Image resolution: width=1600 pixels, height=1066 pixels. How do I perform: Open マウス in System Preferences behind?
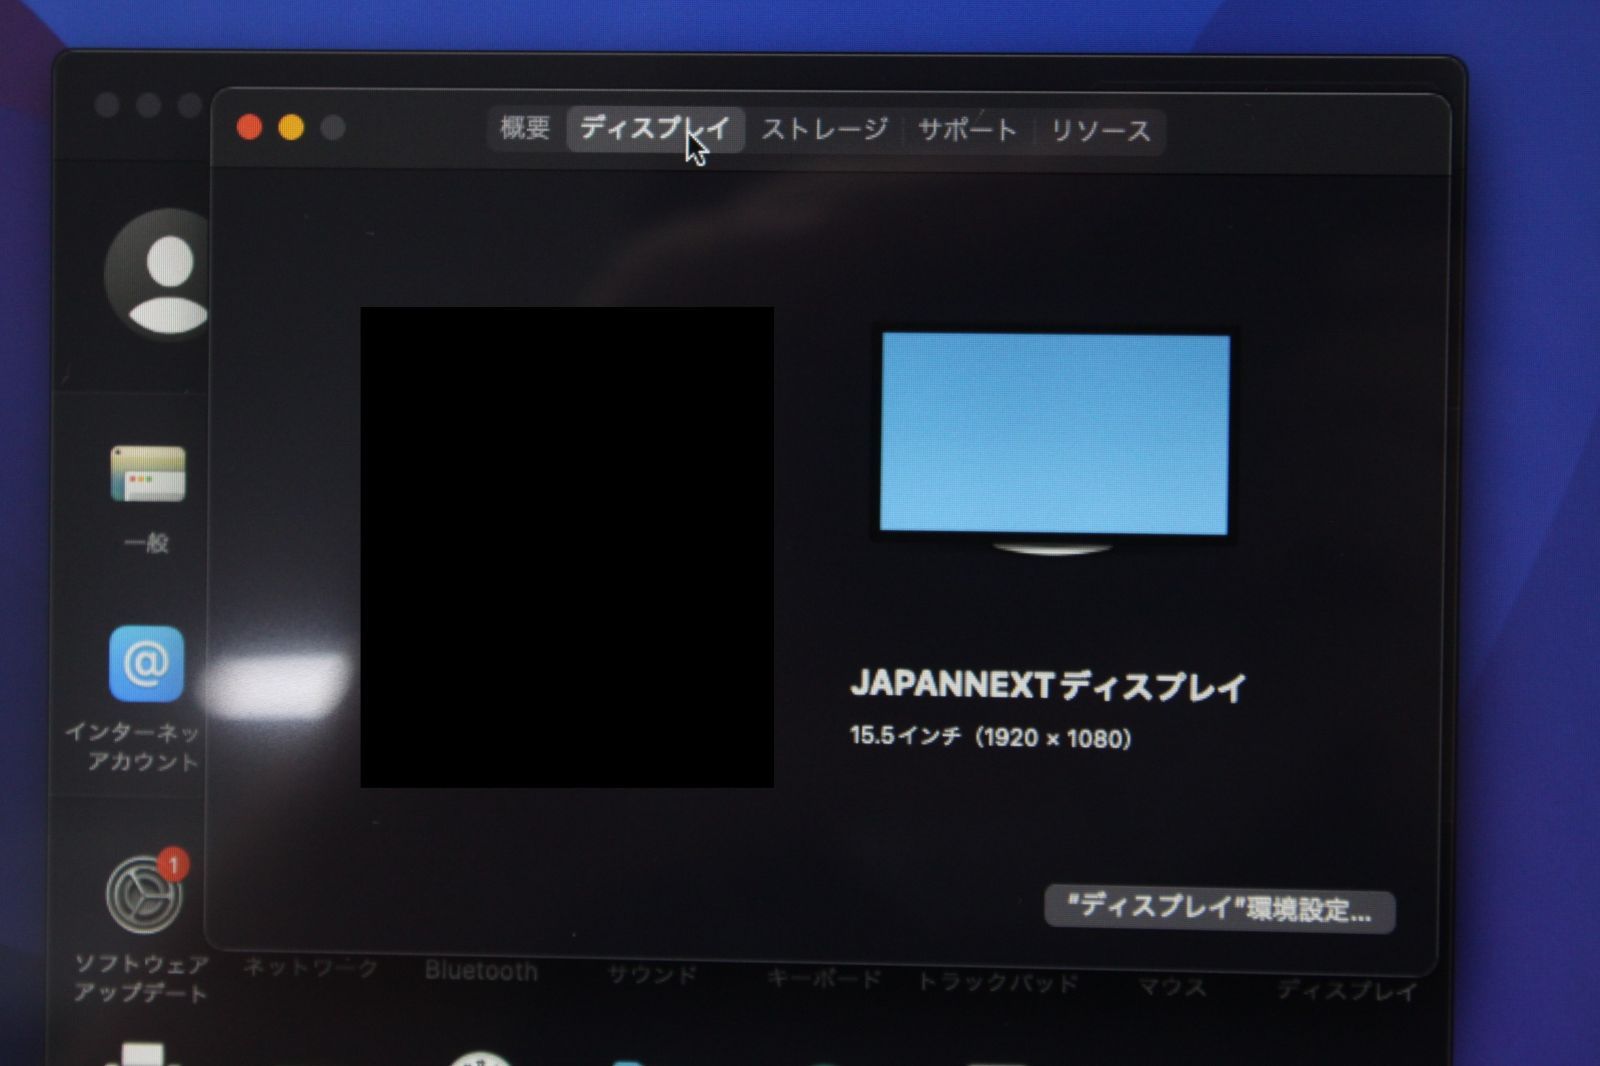tap(1172, 988)
